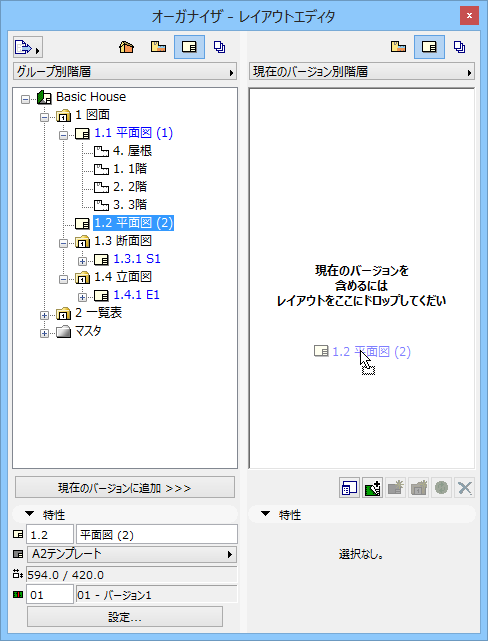Click the greyed folder with star icon
Screen dimensions: 488x641
click(419, 488)
